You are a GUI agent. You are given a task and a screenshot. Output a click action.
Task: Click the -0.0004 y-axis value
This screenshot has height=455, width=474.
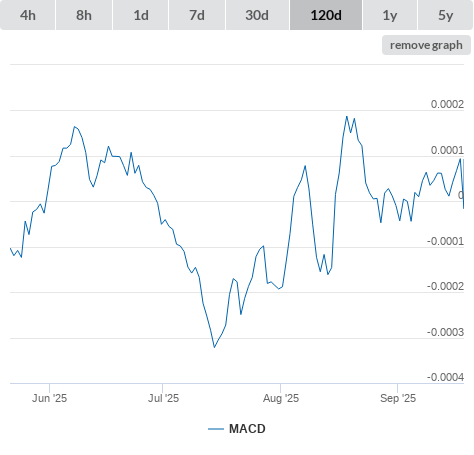tap(445, 377)
